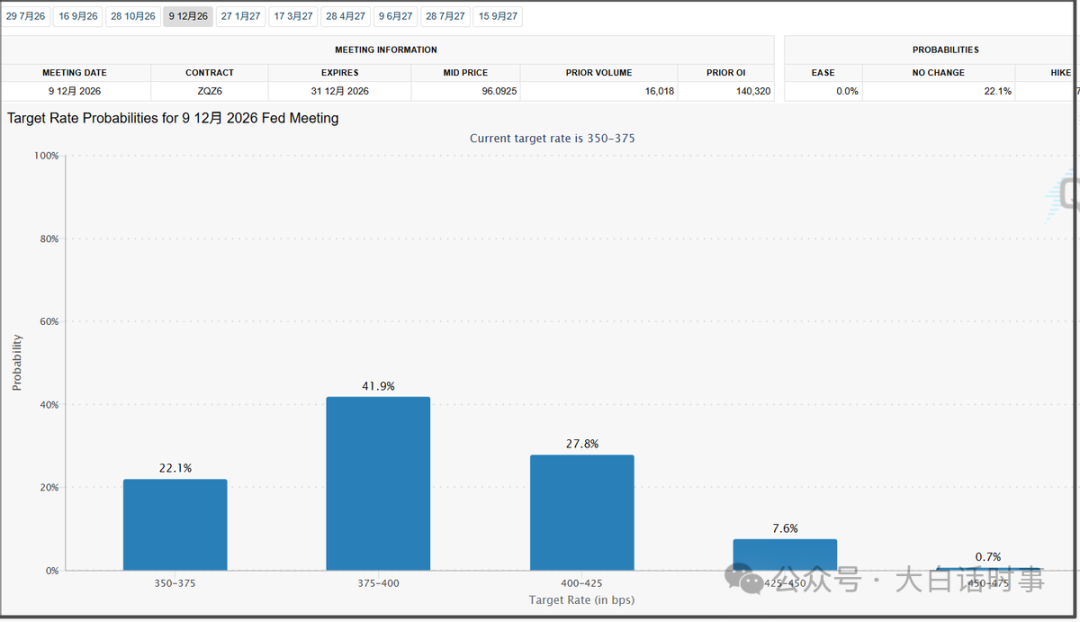This screenshot has width=1080, height=622.
Task: Switch to the 9 6月27 meeting tab
Action: (x=395, y=17)
